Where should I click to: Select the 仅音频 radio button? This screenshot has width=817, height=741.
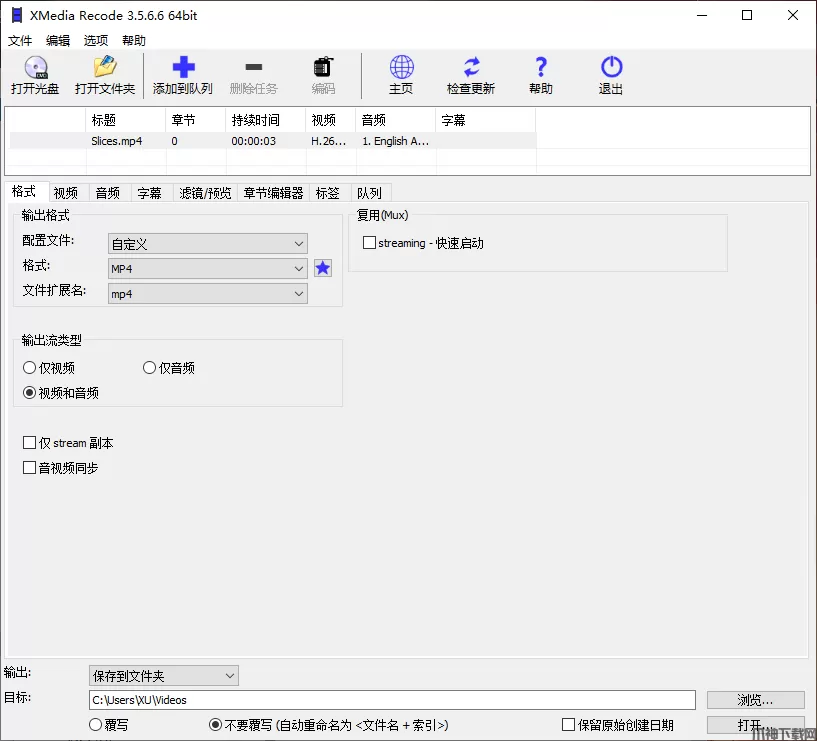pos(150,368)
